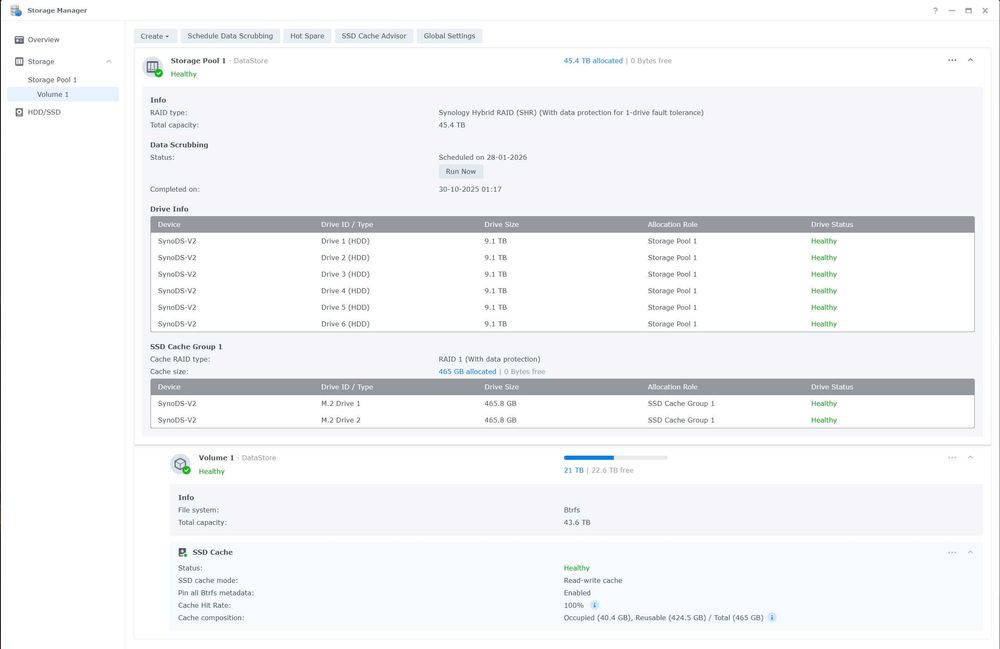
Task: Click Schedule Data Scrubbing button
Action: tap(230, 36)
